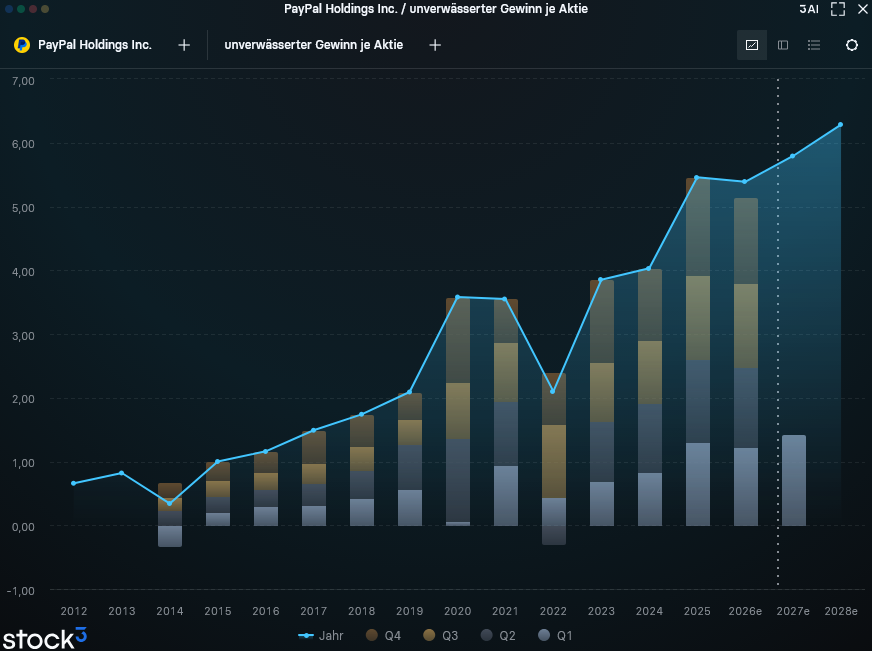Image resolution: width=872 pixels, height=651 pixels.
Task: Switch to split panel view icon
Action: coord(783,45)
